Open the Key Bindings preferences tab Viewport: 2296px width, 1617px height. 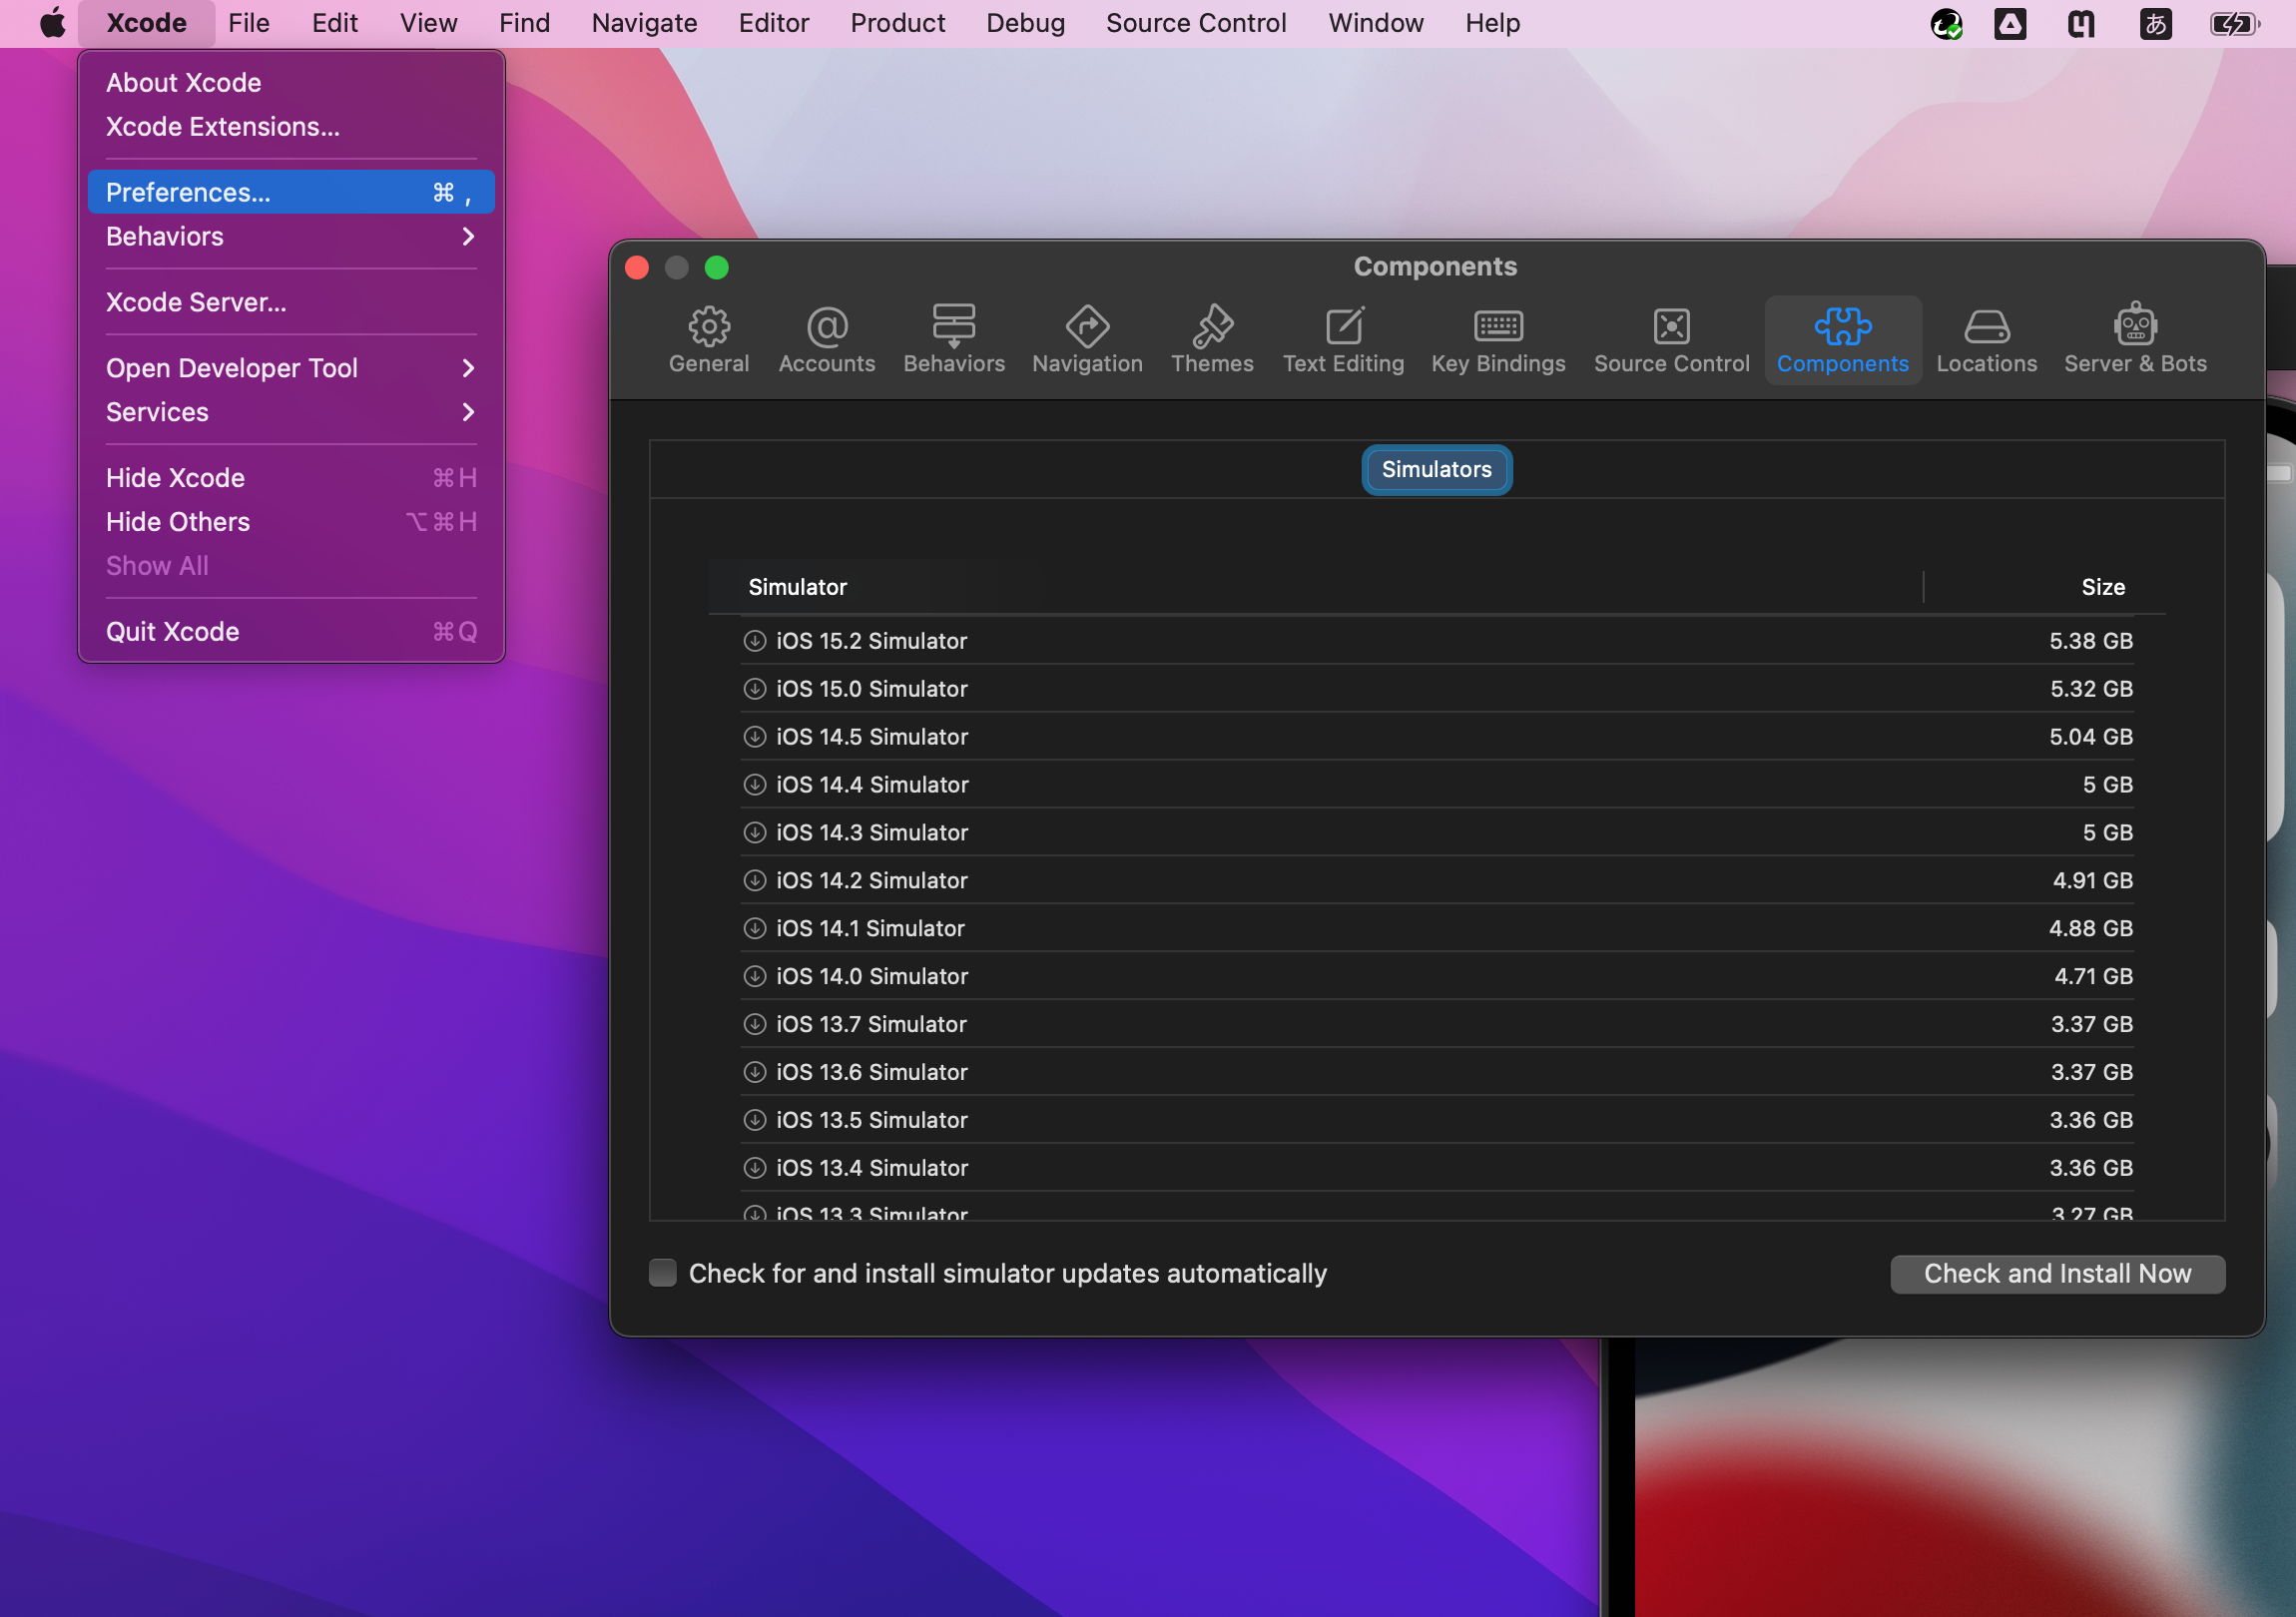coord(1498,340)
